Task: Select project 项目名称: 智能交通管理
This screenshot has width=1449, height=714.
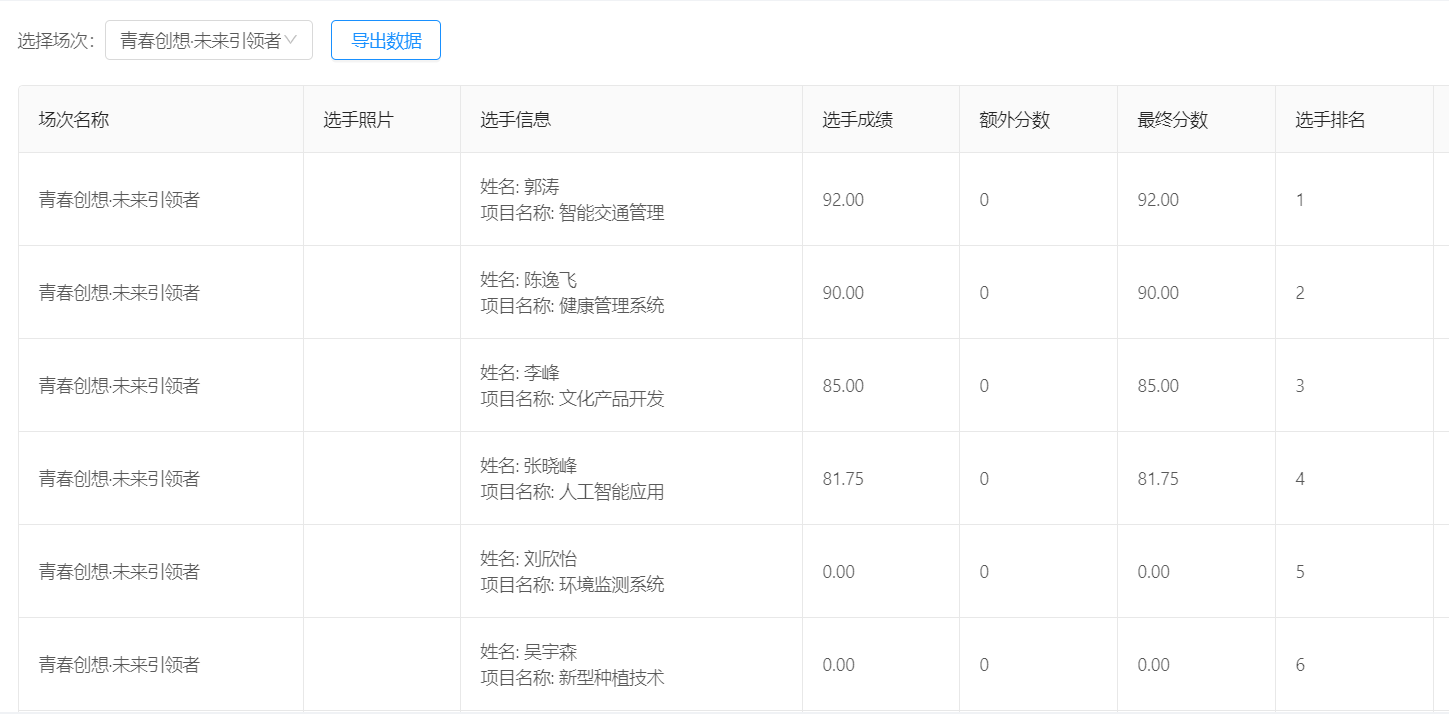Action: [573, 212]
